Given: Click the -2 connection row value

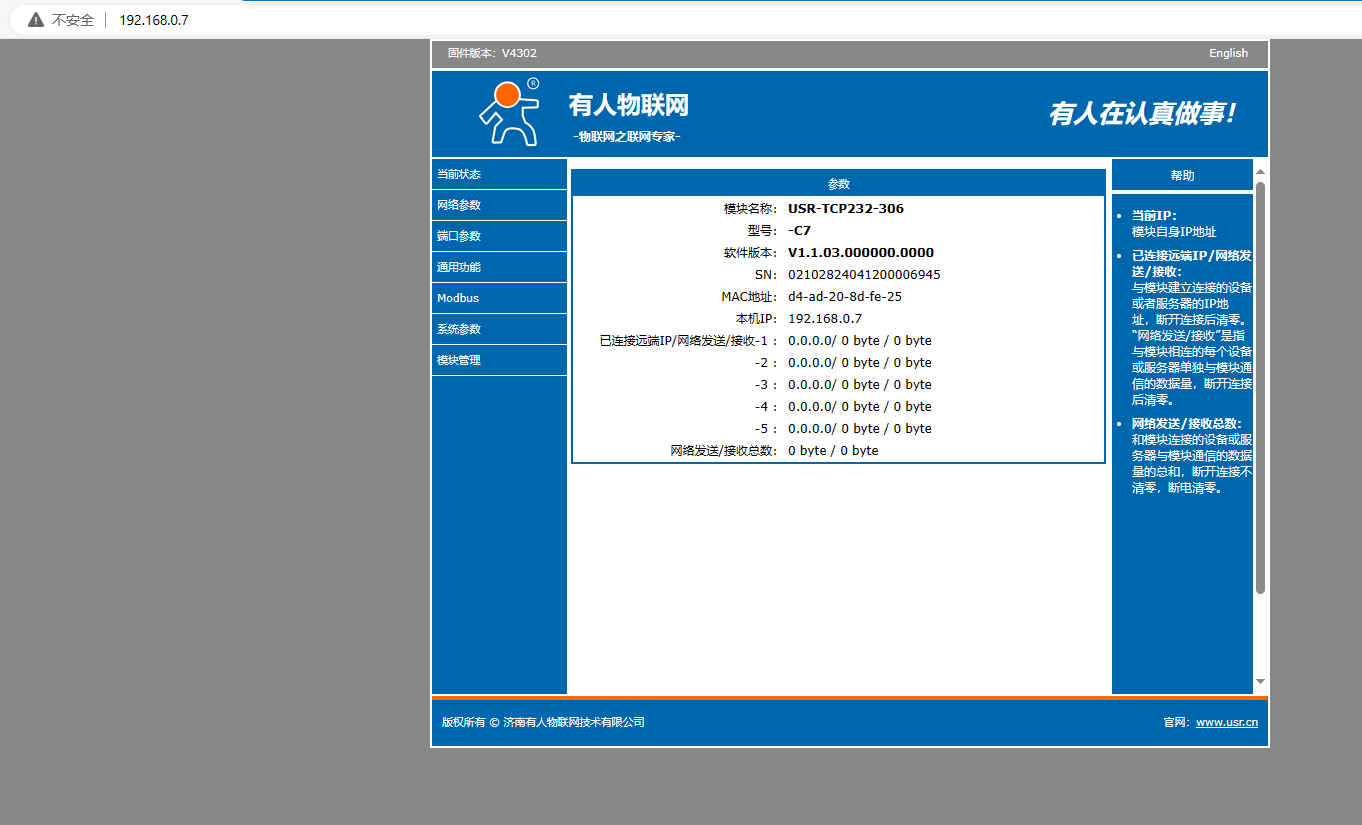Looking at the screenshot, I should tap(860, 363).
